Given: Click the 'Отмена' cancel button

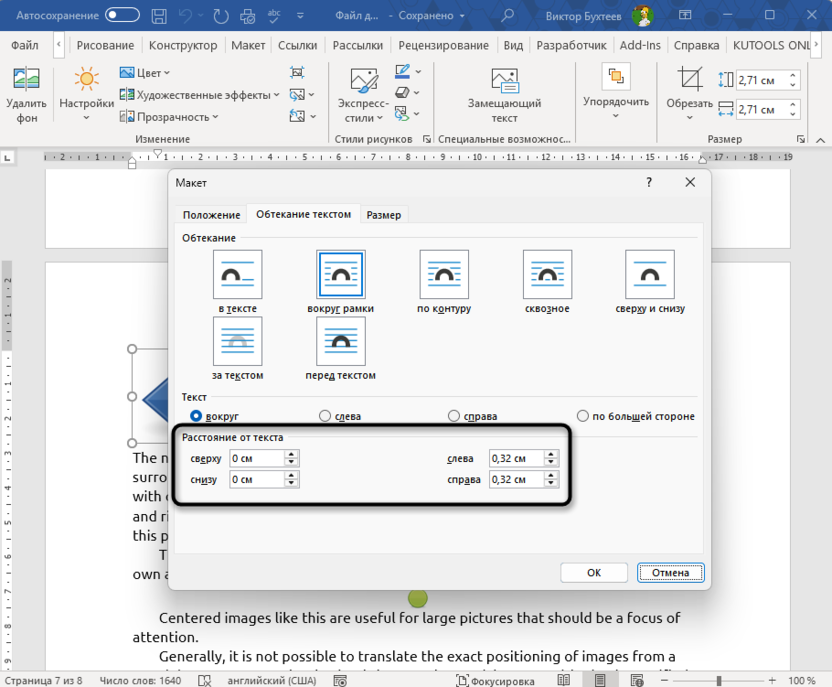Looking at the screenshot, I should [x=671, y=573].
